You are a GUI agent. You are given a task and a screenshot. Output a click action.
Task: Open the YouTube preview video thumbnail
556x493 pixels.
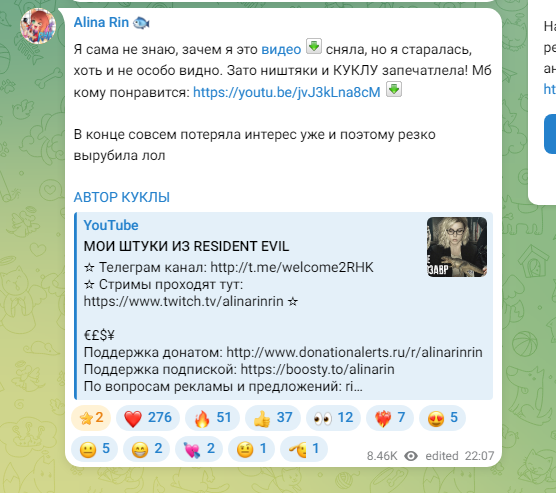(x=457, y=247)
